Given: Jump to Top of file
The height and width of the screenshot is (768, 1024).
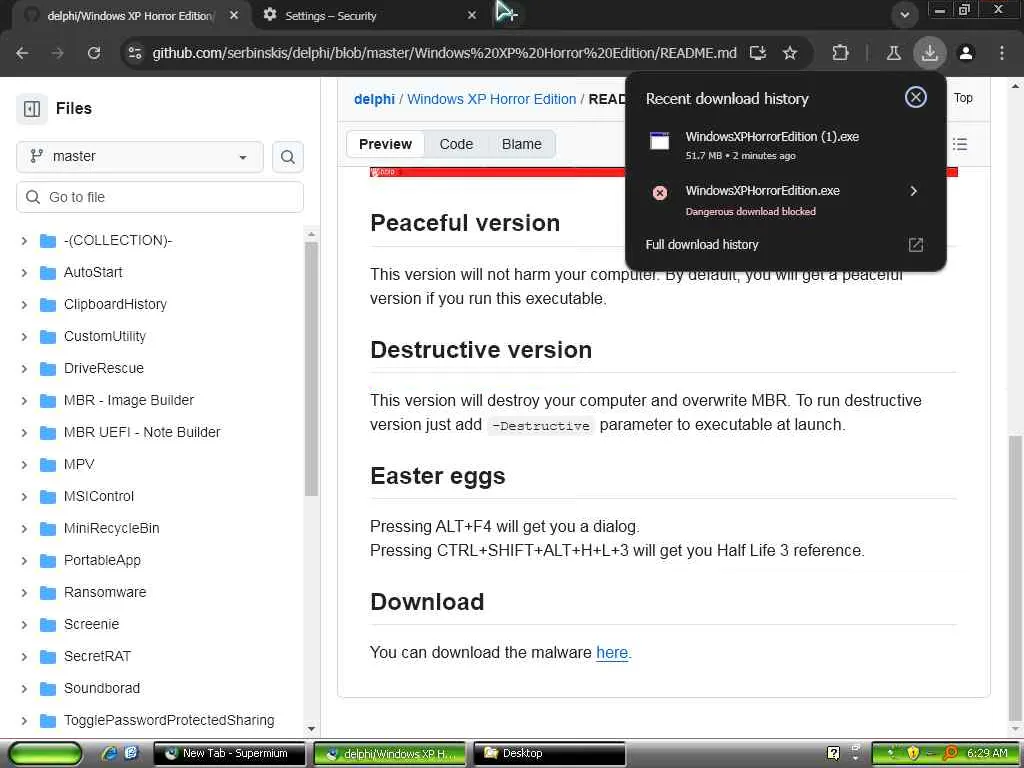Looking at the screenshot, I should point(963,98).
